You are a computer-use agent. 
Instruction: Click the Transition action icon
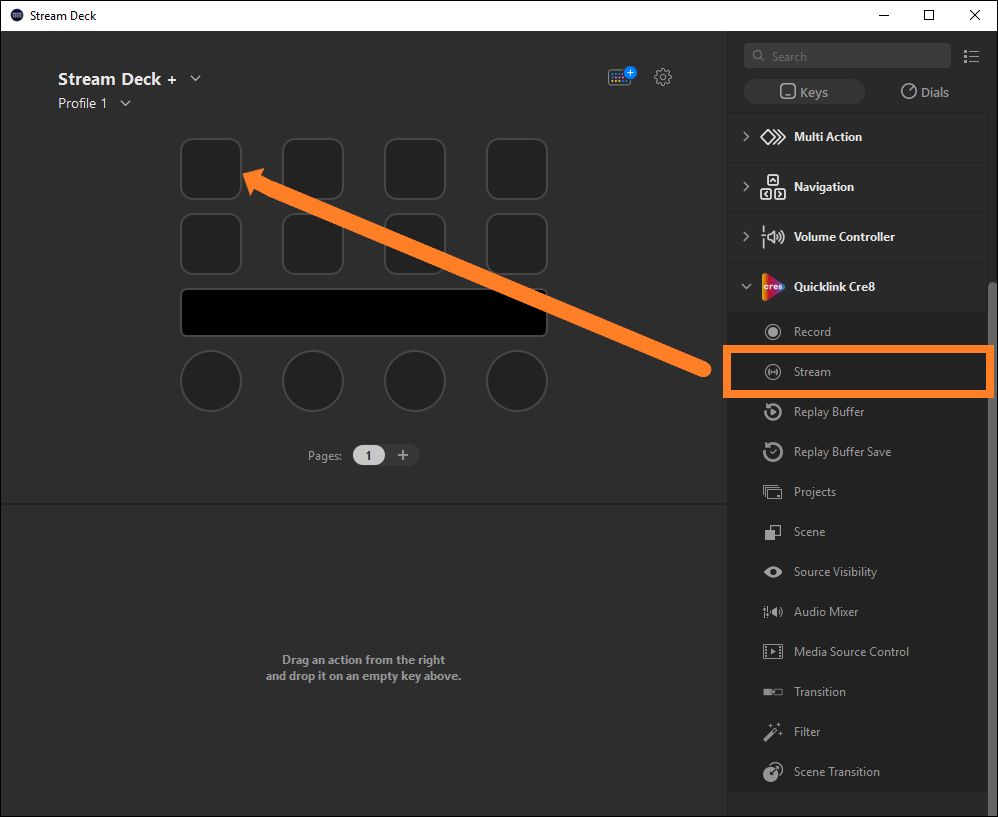pyautogui.click(x=773, y=692)
